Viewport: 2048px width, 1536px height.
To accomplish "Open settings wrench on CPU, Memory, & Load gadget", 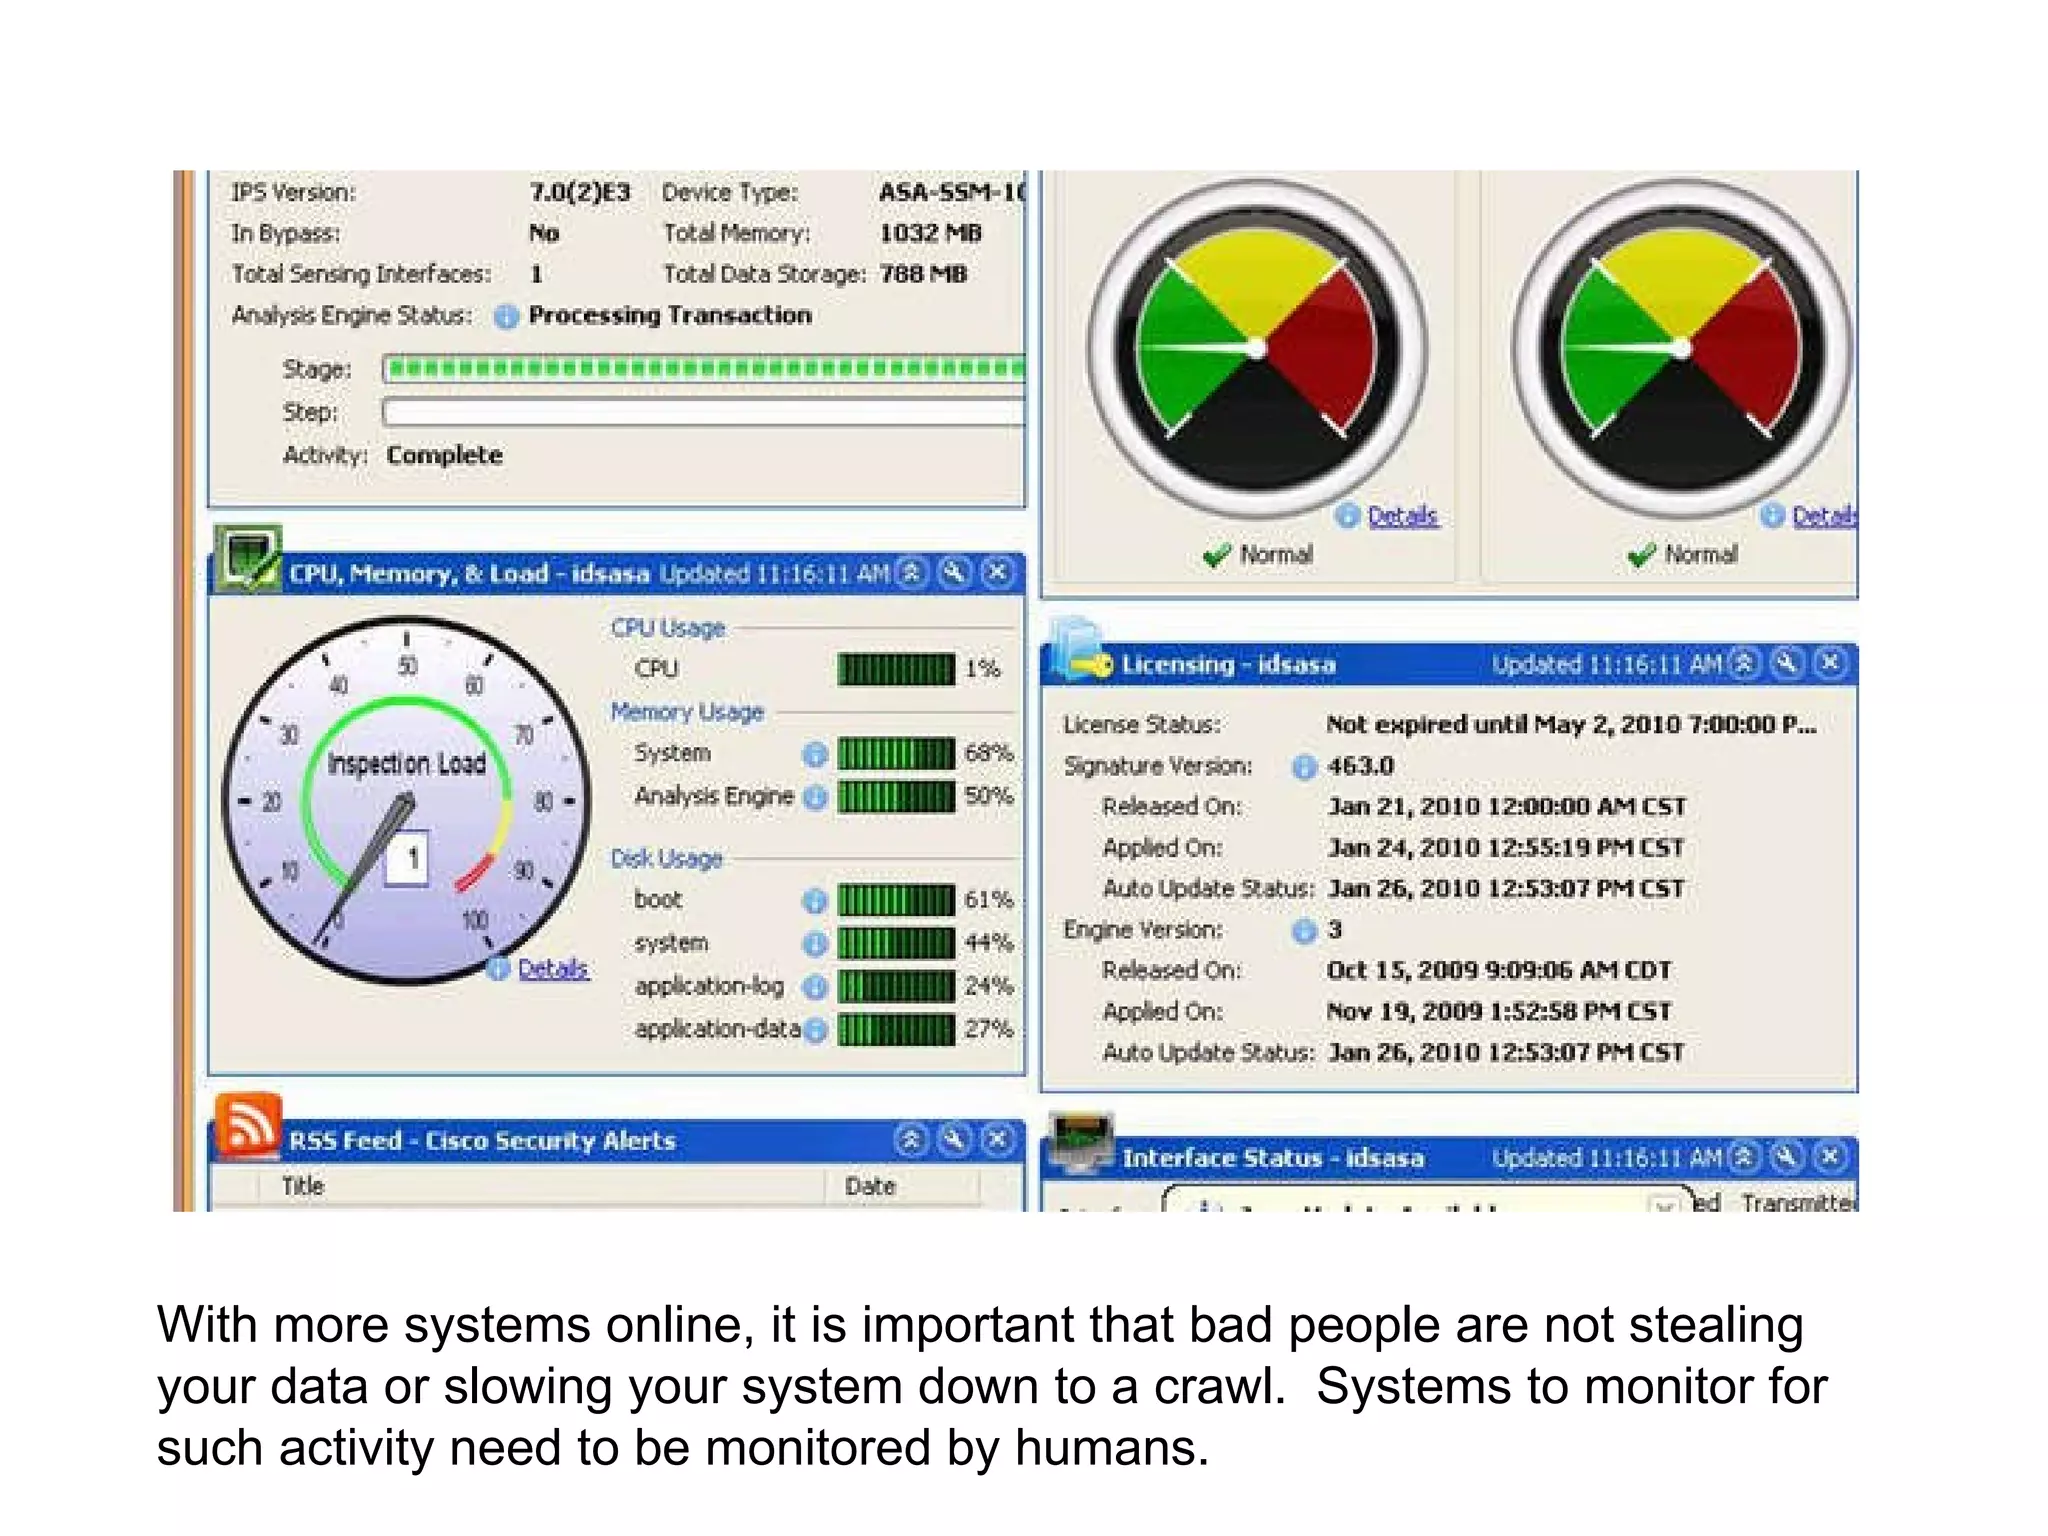I will click(955, 573).
